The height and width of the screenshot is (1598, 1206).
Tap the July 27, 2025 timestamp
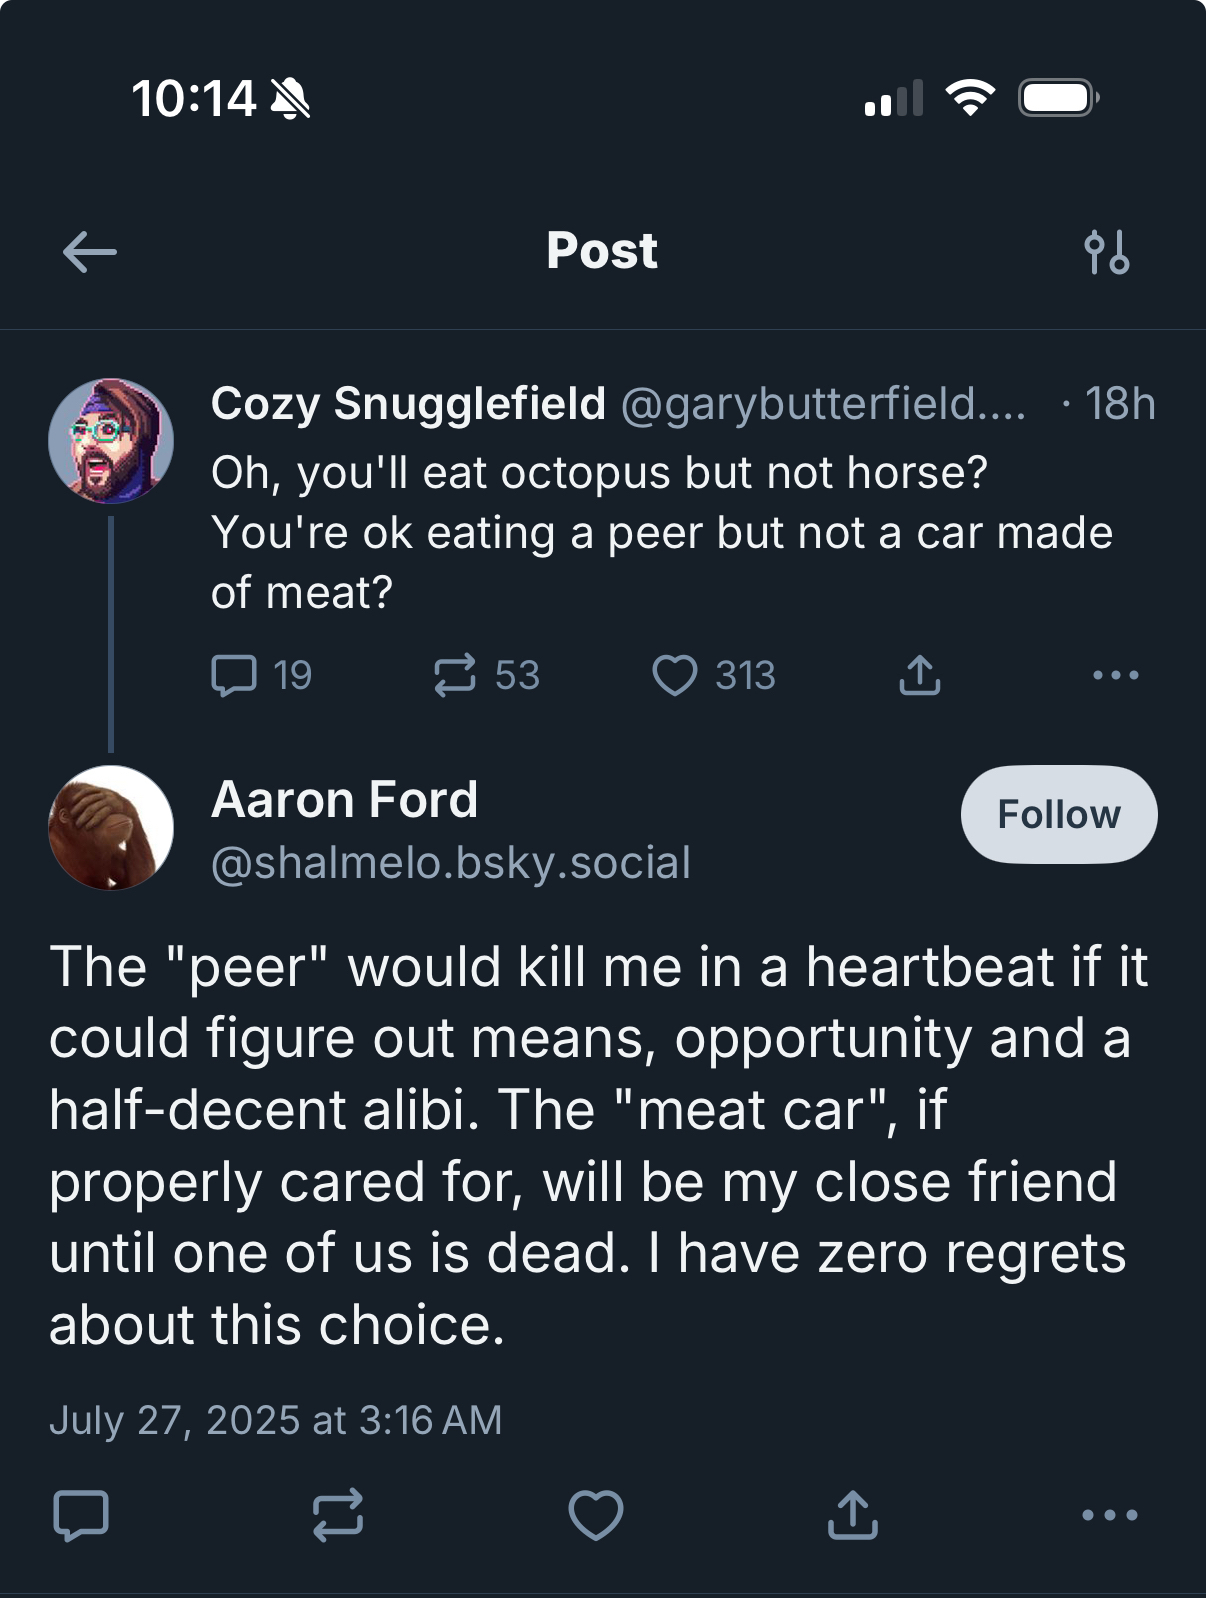click(x=275, y=1420)
